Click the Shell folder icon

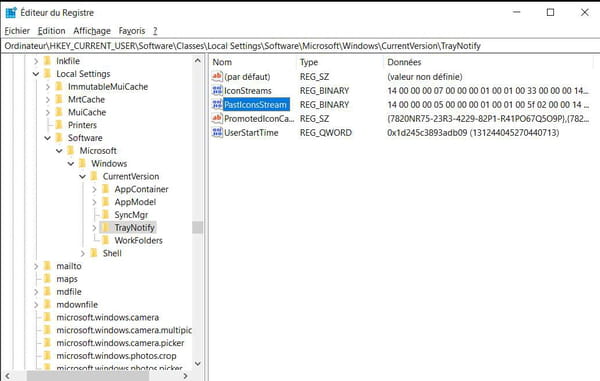[94, 253]
